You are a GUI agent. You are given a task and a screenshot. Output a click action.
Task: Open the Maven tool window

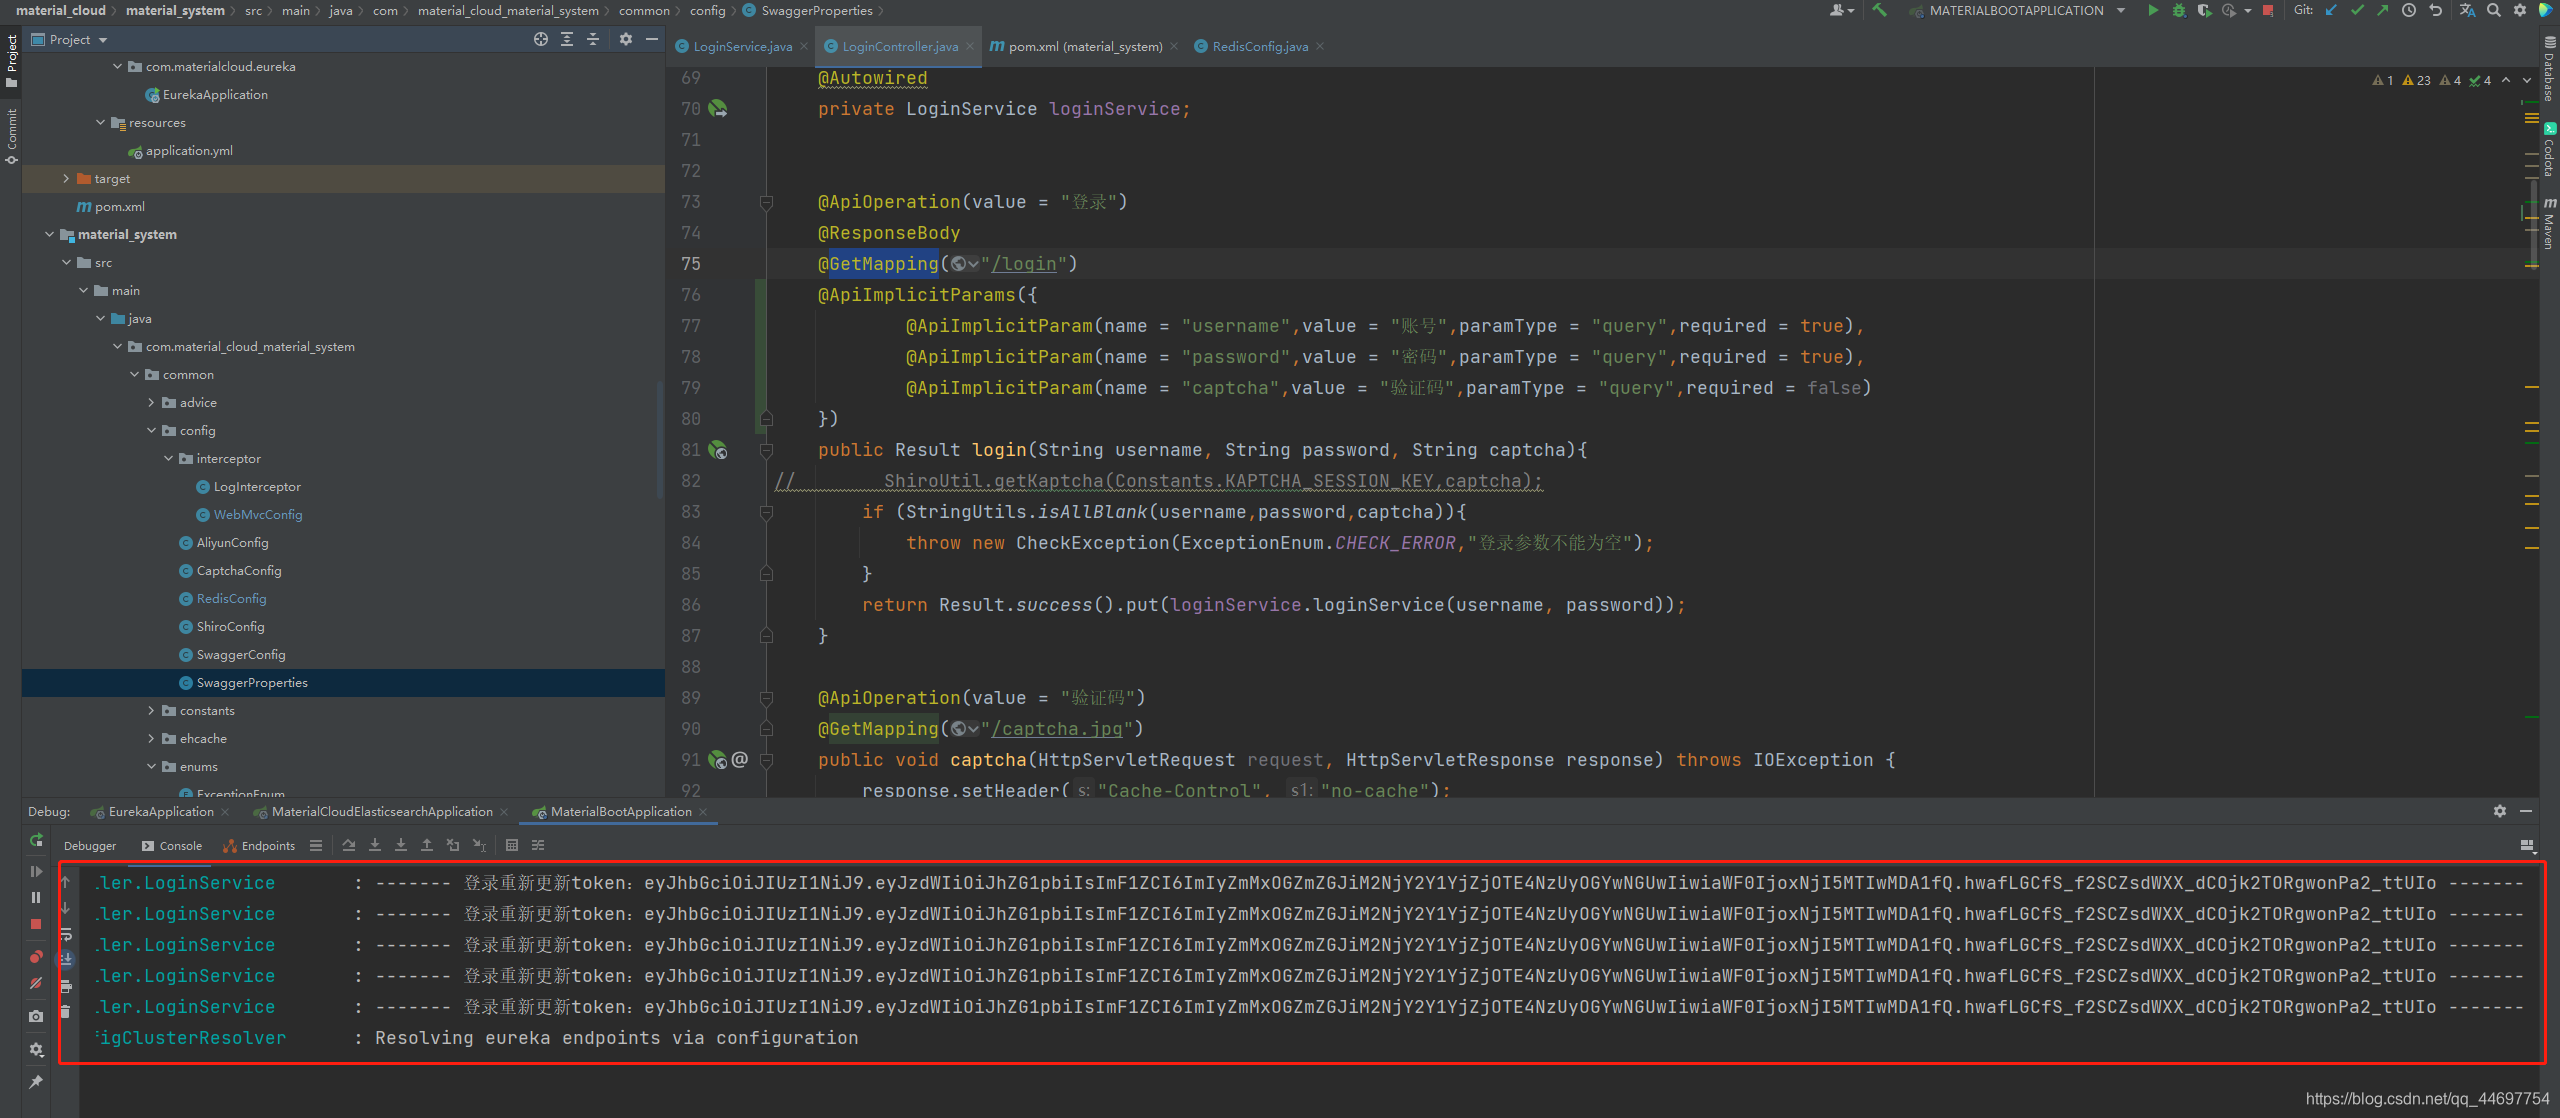2549,223
